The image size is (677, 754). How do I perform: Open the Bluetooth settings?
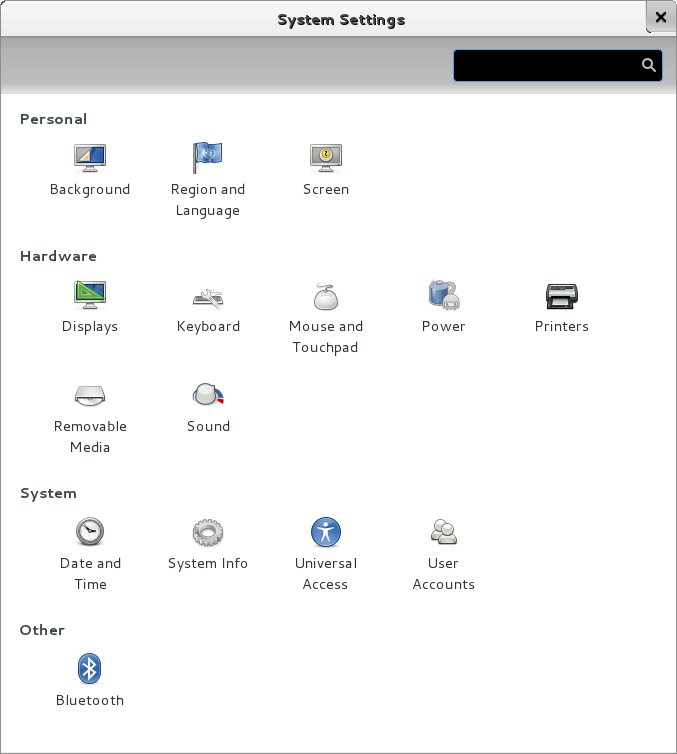90,669
